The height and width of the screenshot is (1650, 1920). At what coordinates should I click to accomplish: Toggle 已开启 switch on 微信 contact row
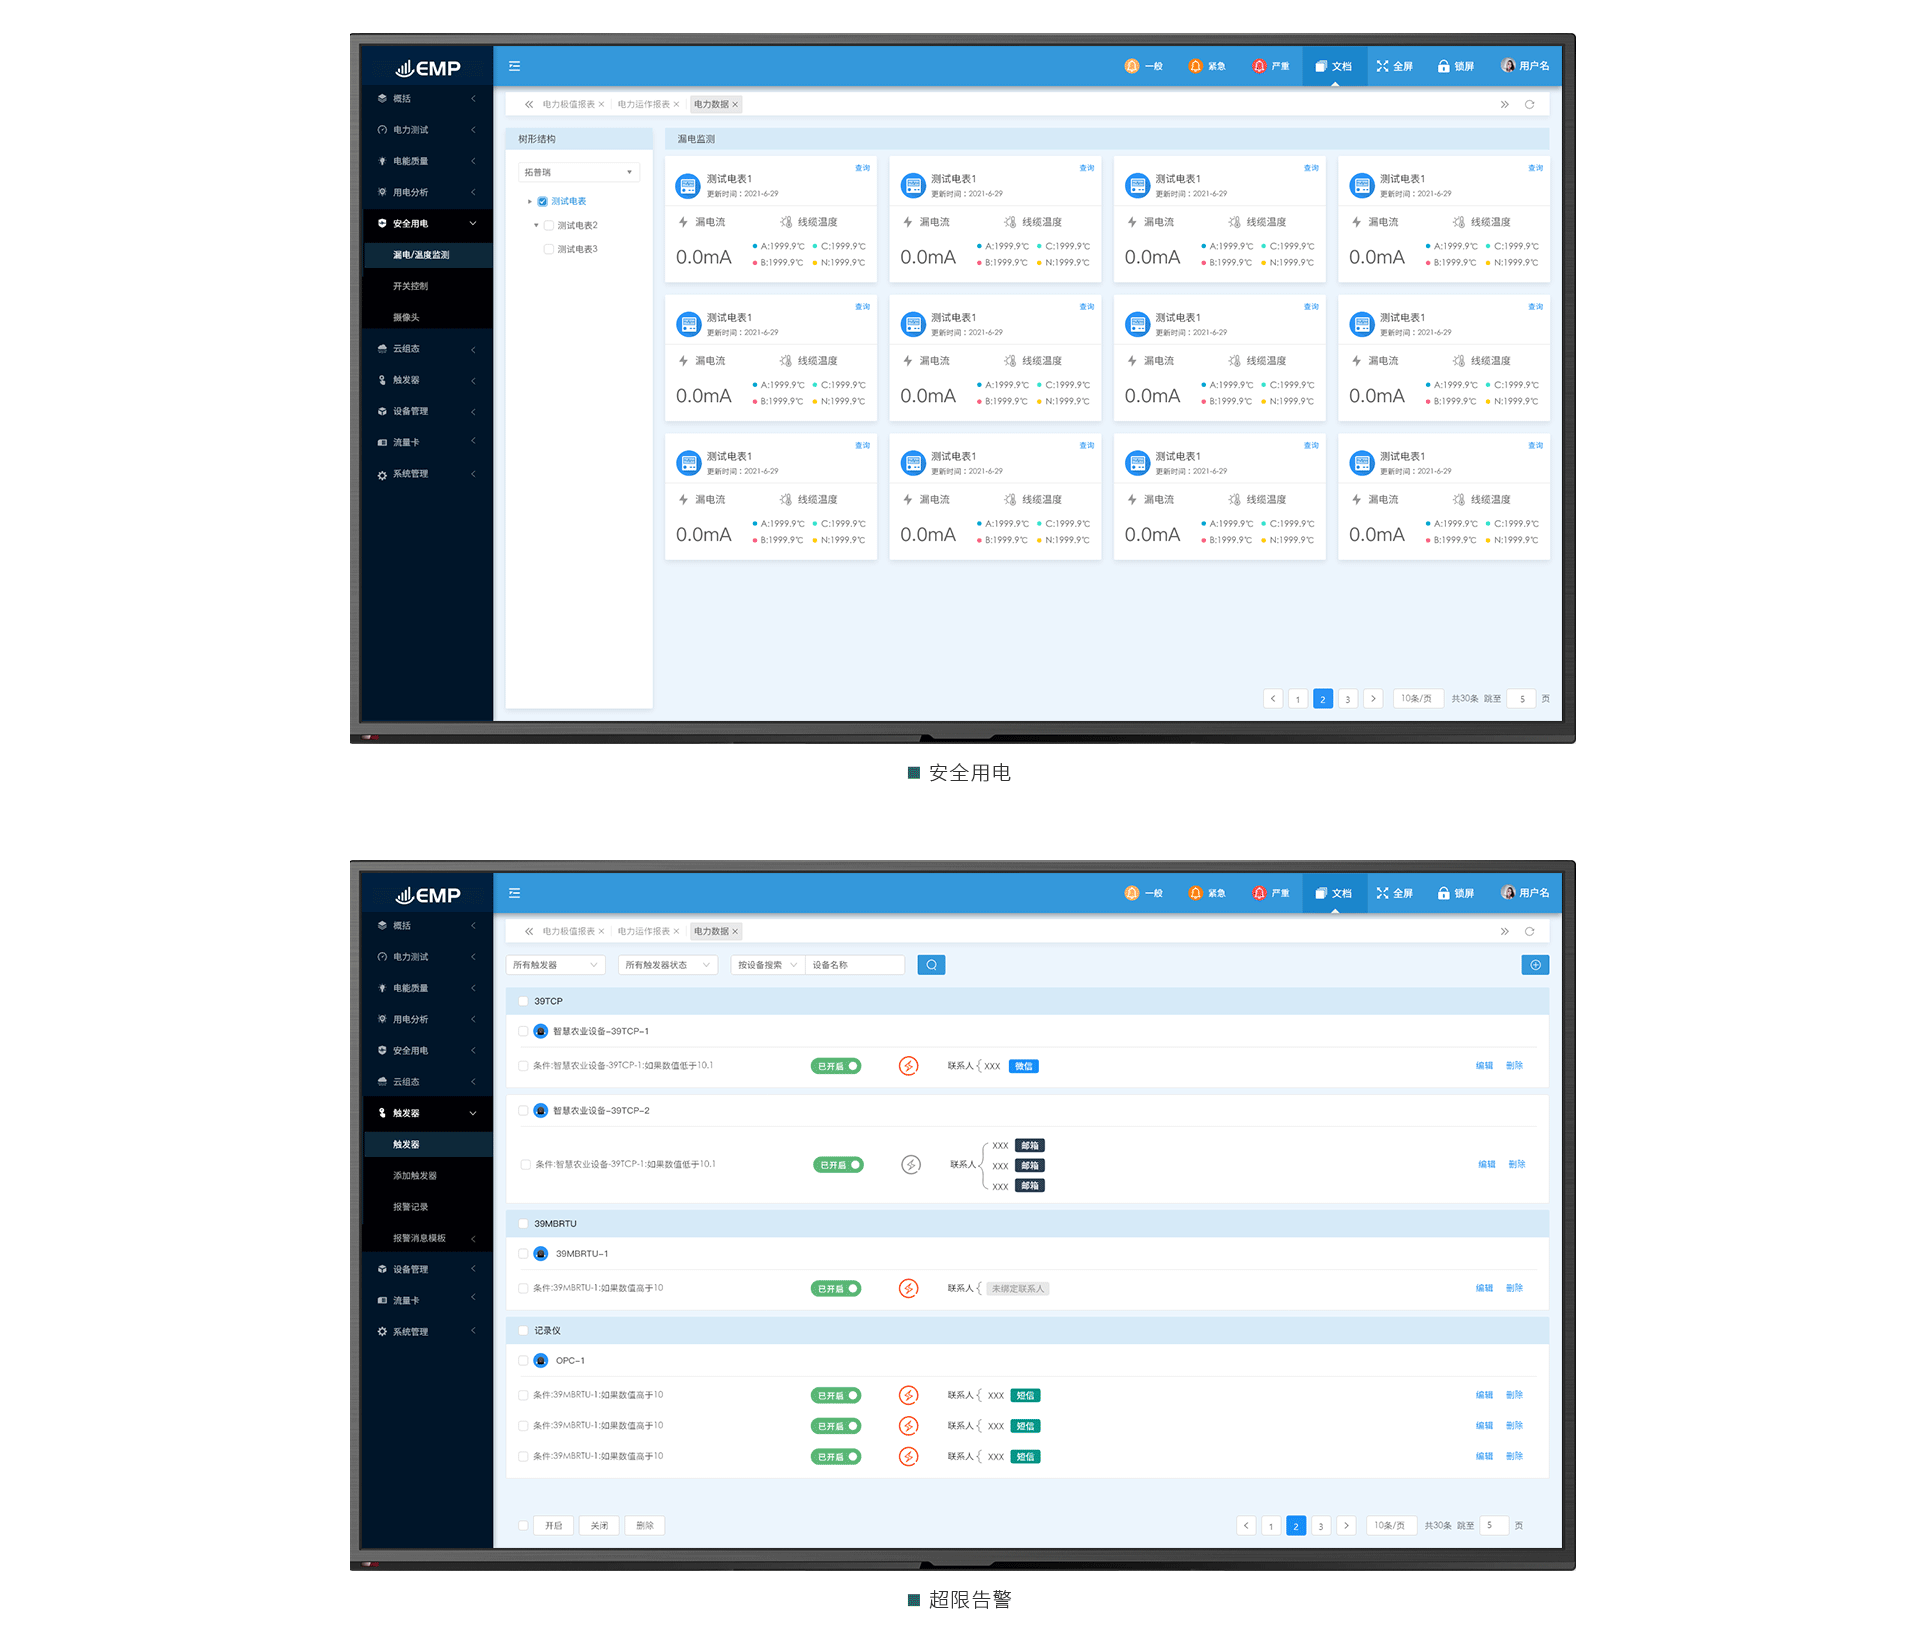pos(836,1066)
